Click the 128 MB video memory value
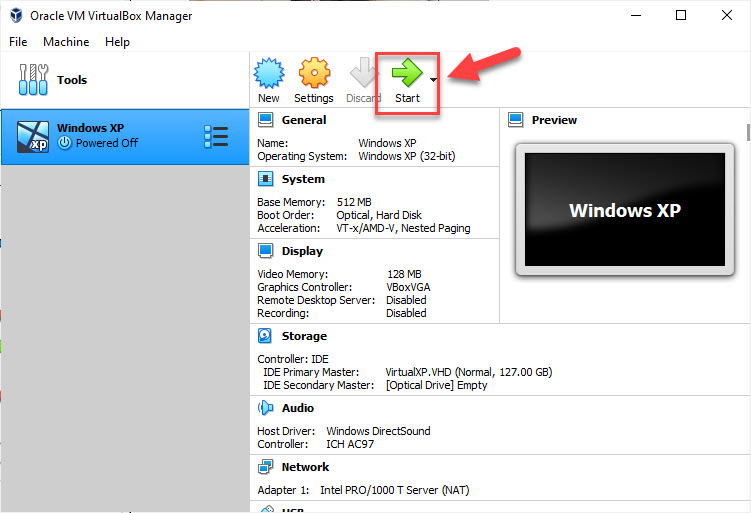Image resolution: width=751 pixels, height=513 pixels. pyautogui.click(x=404, y=274)
